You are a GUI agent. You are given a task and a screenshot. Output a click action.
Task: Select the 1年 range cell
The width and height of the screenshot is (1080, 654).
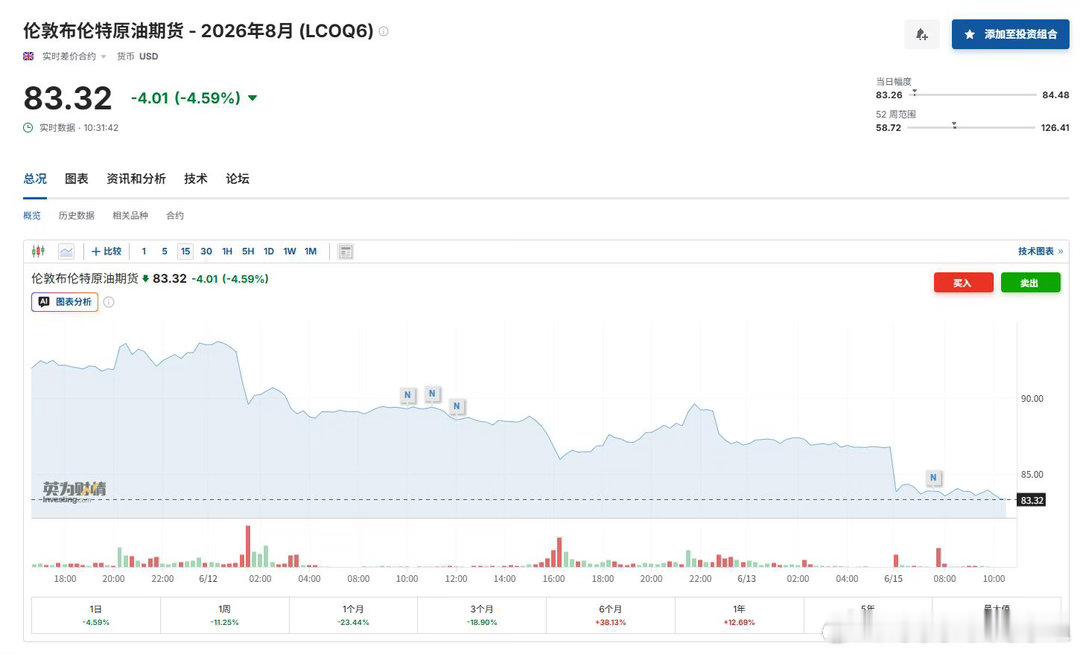tap(739, 615)
